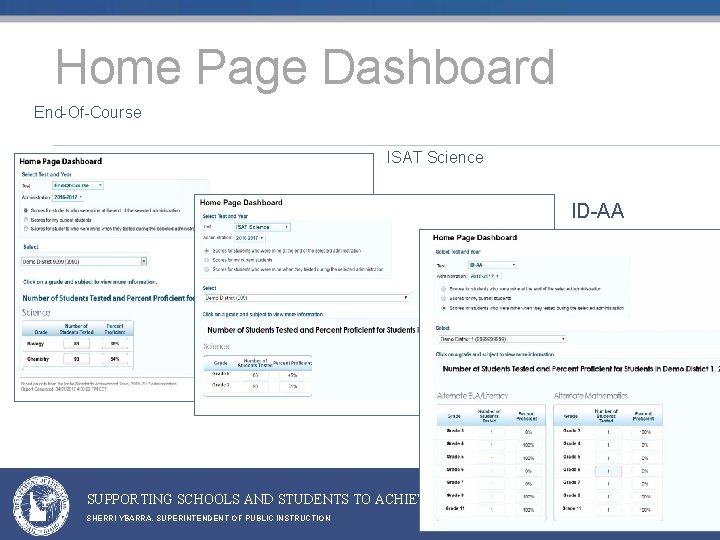The image size is (720, 540).
Task: Open the ISAT Science Test dropdown
Action: coord(262,227)
